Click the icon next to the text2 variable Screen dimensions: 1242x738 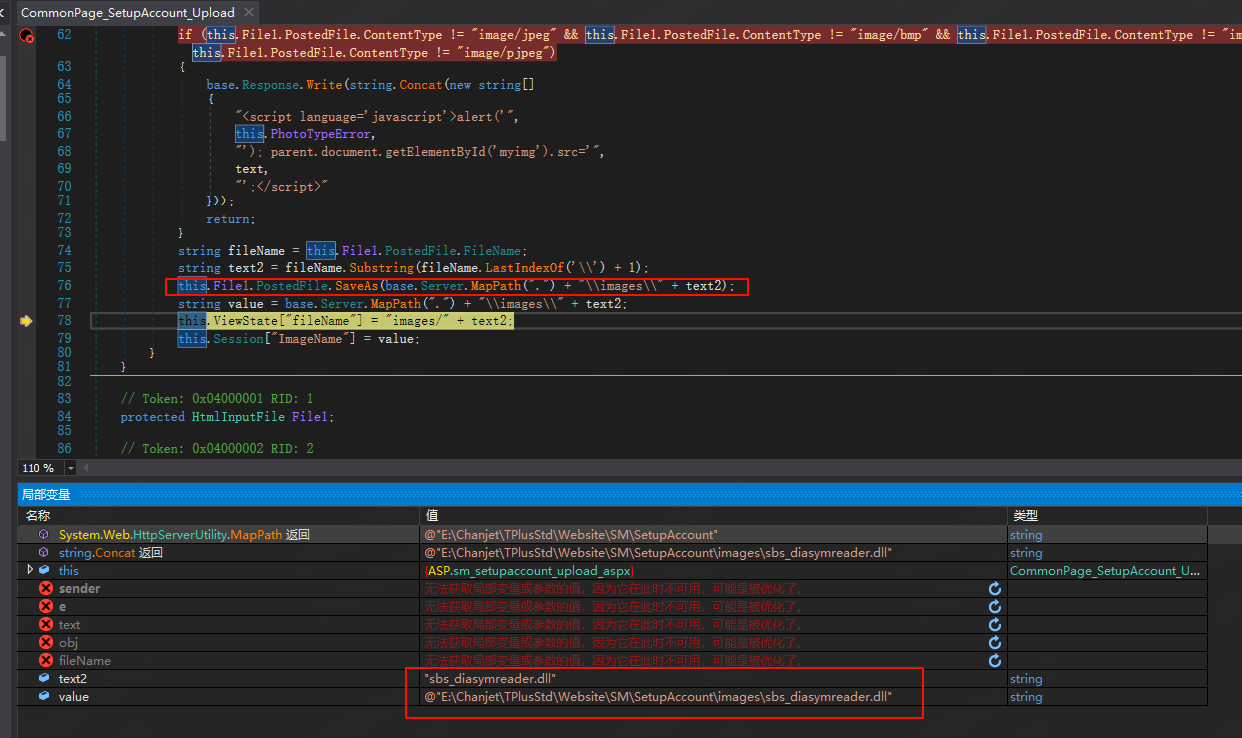click(44, 679)
